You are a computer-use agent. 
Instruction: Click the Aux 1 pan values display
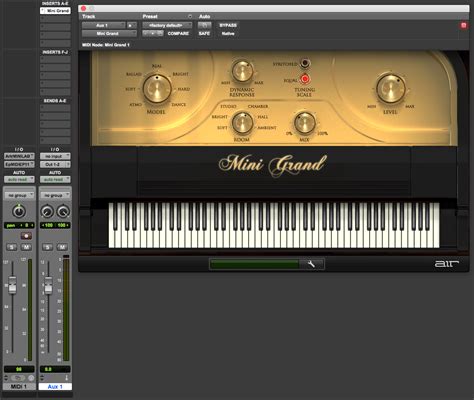(55, 225)
